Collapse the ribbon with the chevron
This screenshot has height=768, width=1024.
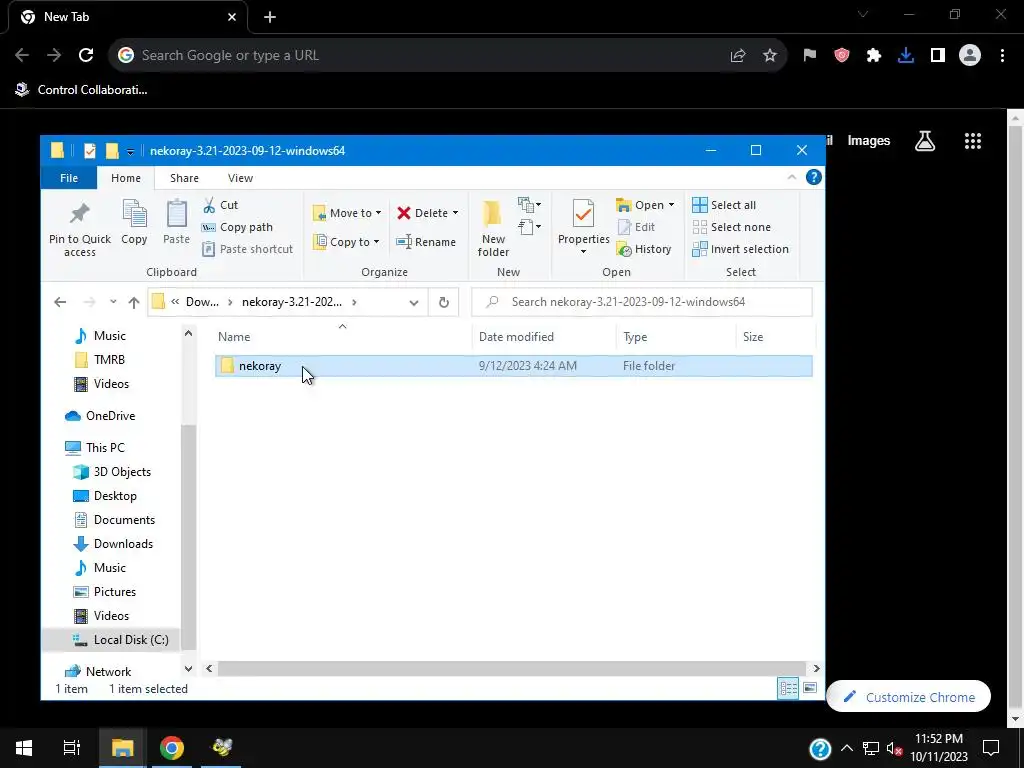792,177
